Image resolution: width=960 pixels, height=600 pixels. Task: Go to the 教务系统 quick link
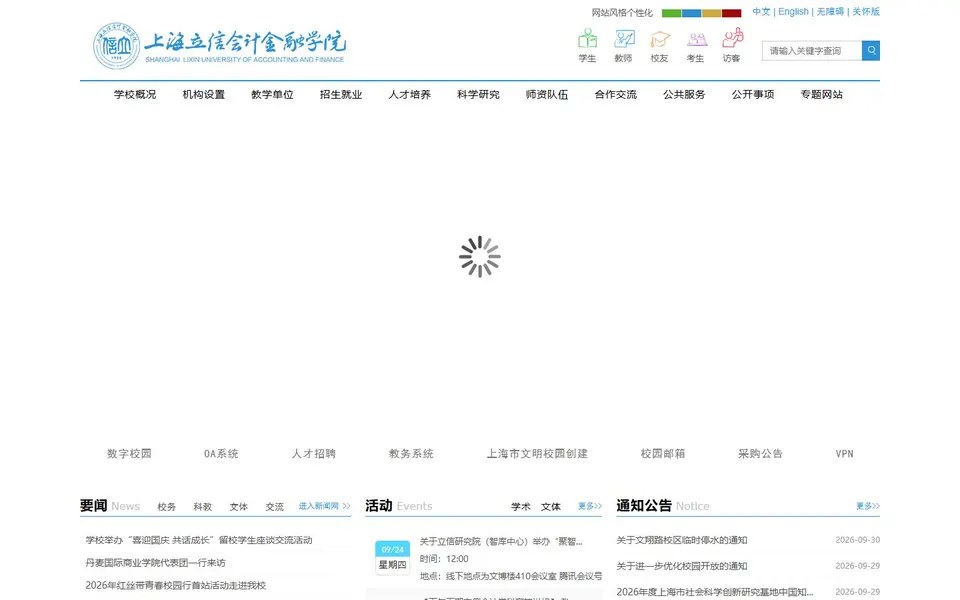(x=411, y=454)
